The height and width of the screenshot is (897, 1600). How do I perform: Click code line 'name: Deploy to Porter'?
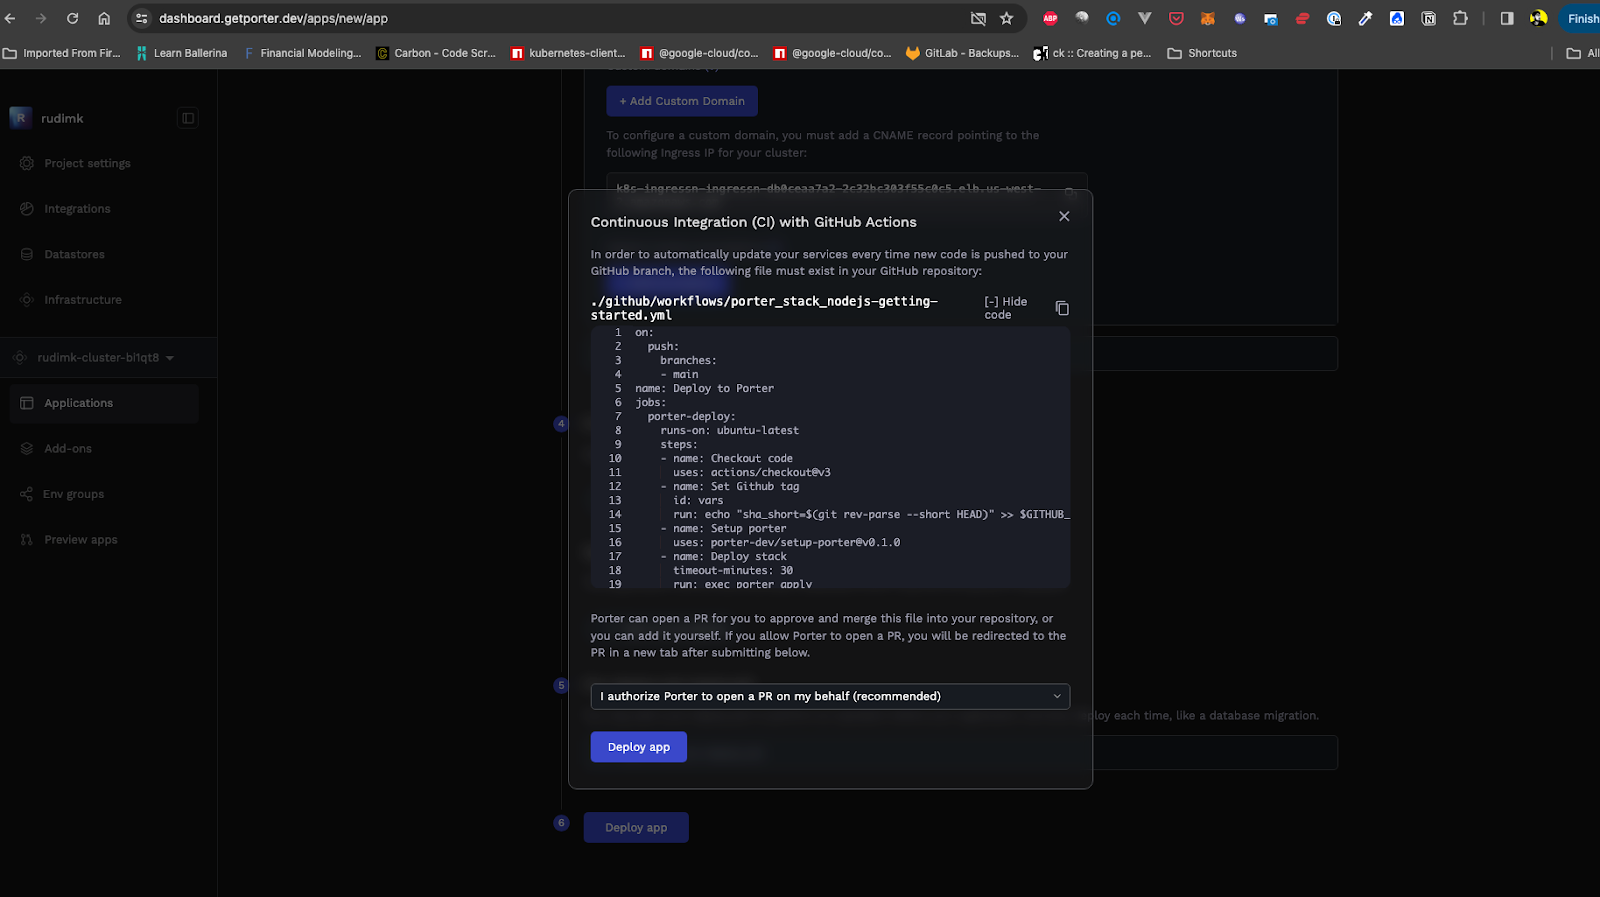click(704, 388)
